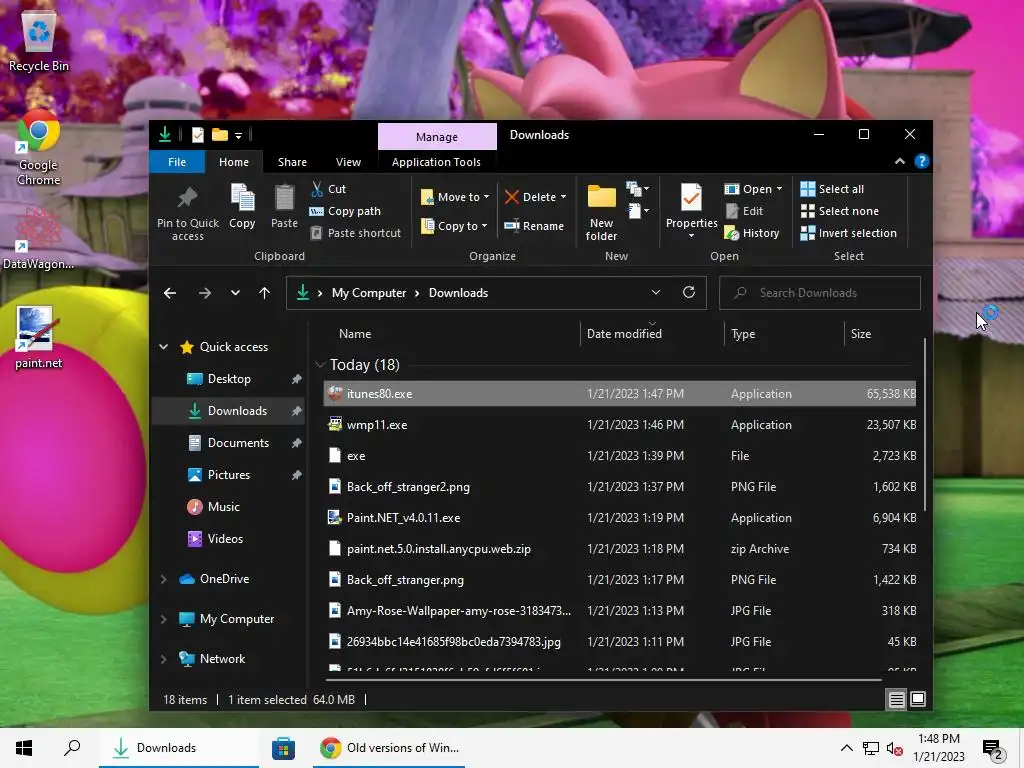Viewport: 1024px width, 768px height.
Task: Open the Open button dropdown arrow
Action: tap(779, 189)
